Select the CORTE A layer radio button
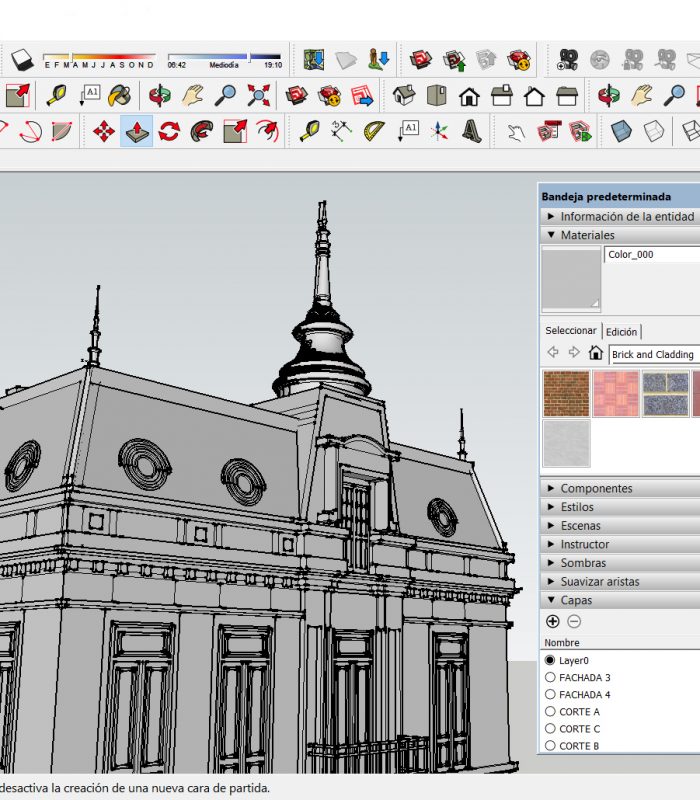The height and width of the screenshot is (800, 700). (550, 712)
